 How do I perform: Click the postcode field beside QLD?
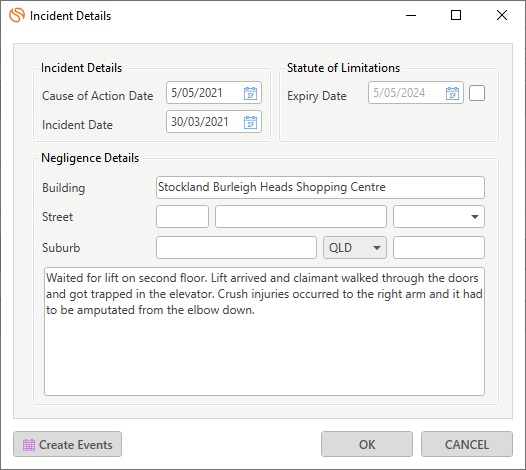click(439, 248)
